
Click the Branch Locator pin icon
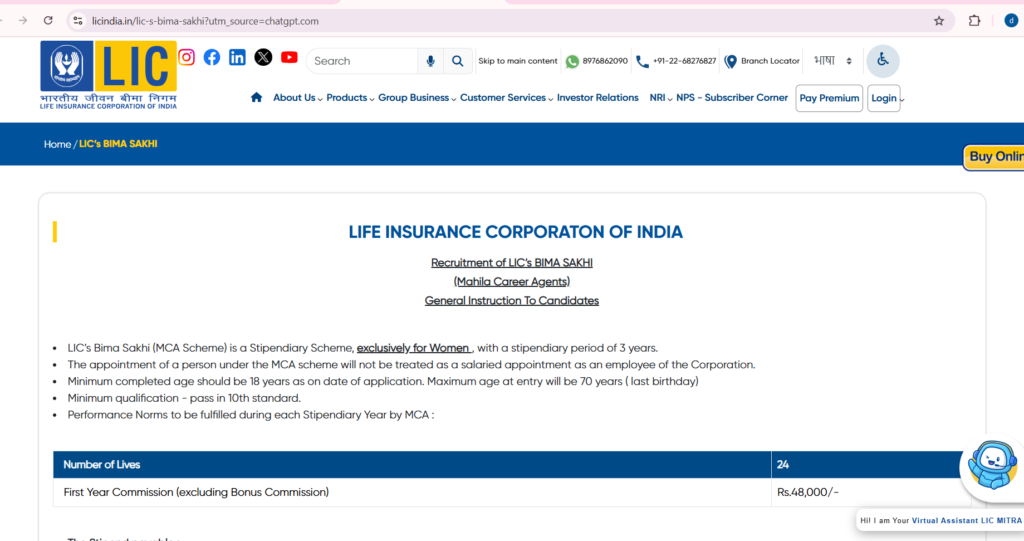[x=731, y=61]
